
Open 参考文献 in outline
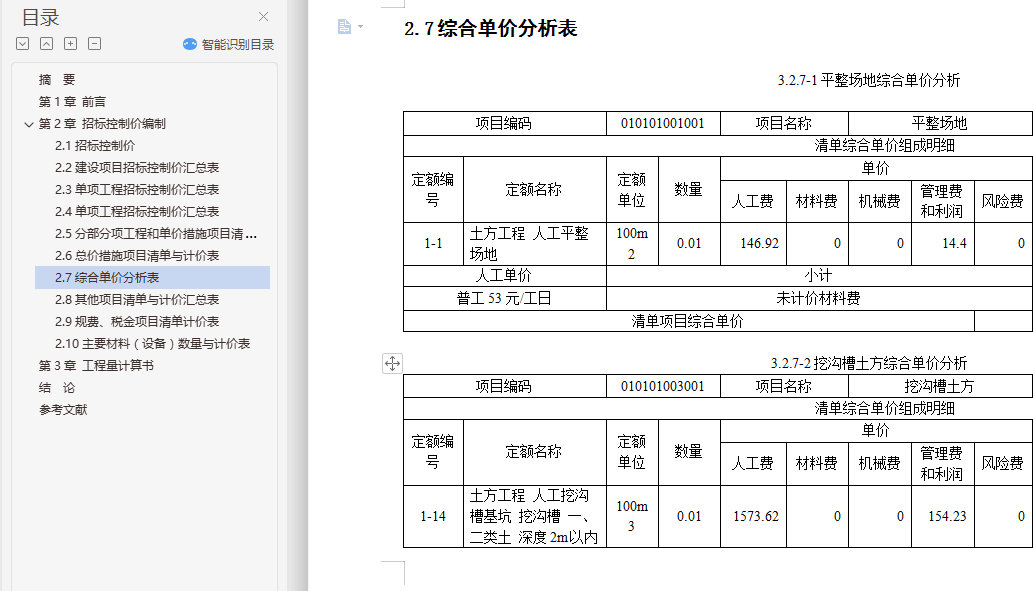coord(63,410)
